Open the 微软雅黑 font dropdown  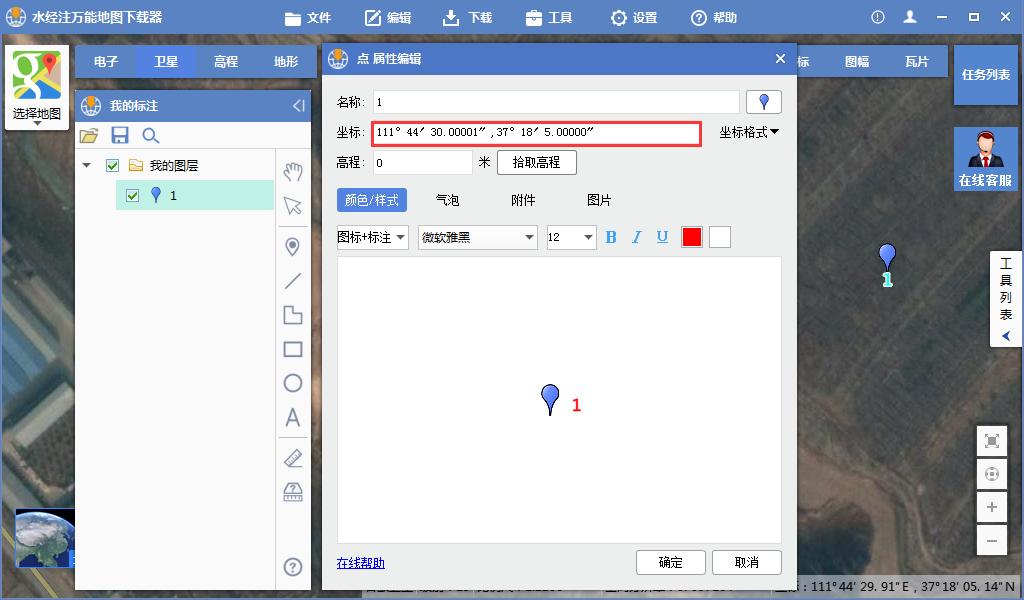coord(477,237)
